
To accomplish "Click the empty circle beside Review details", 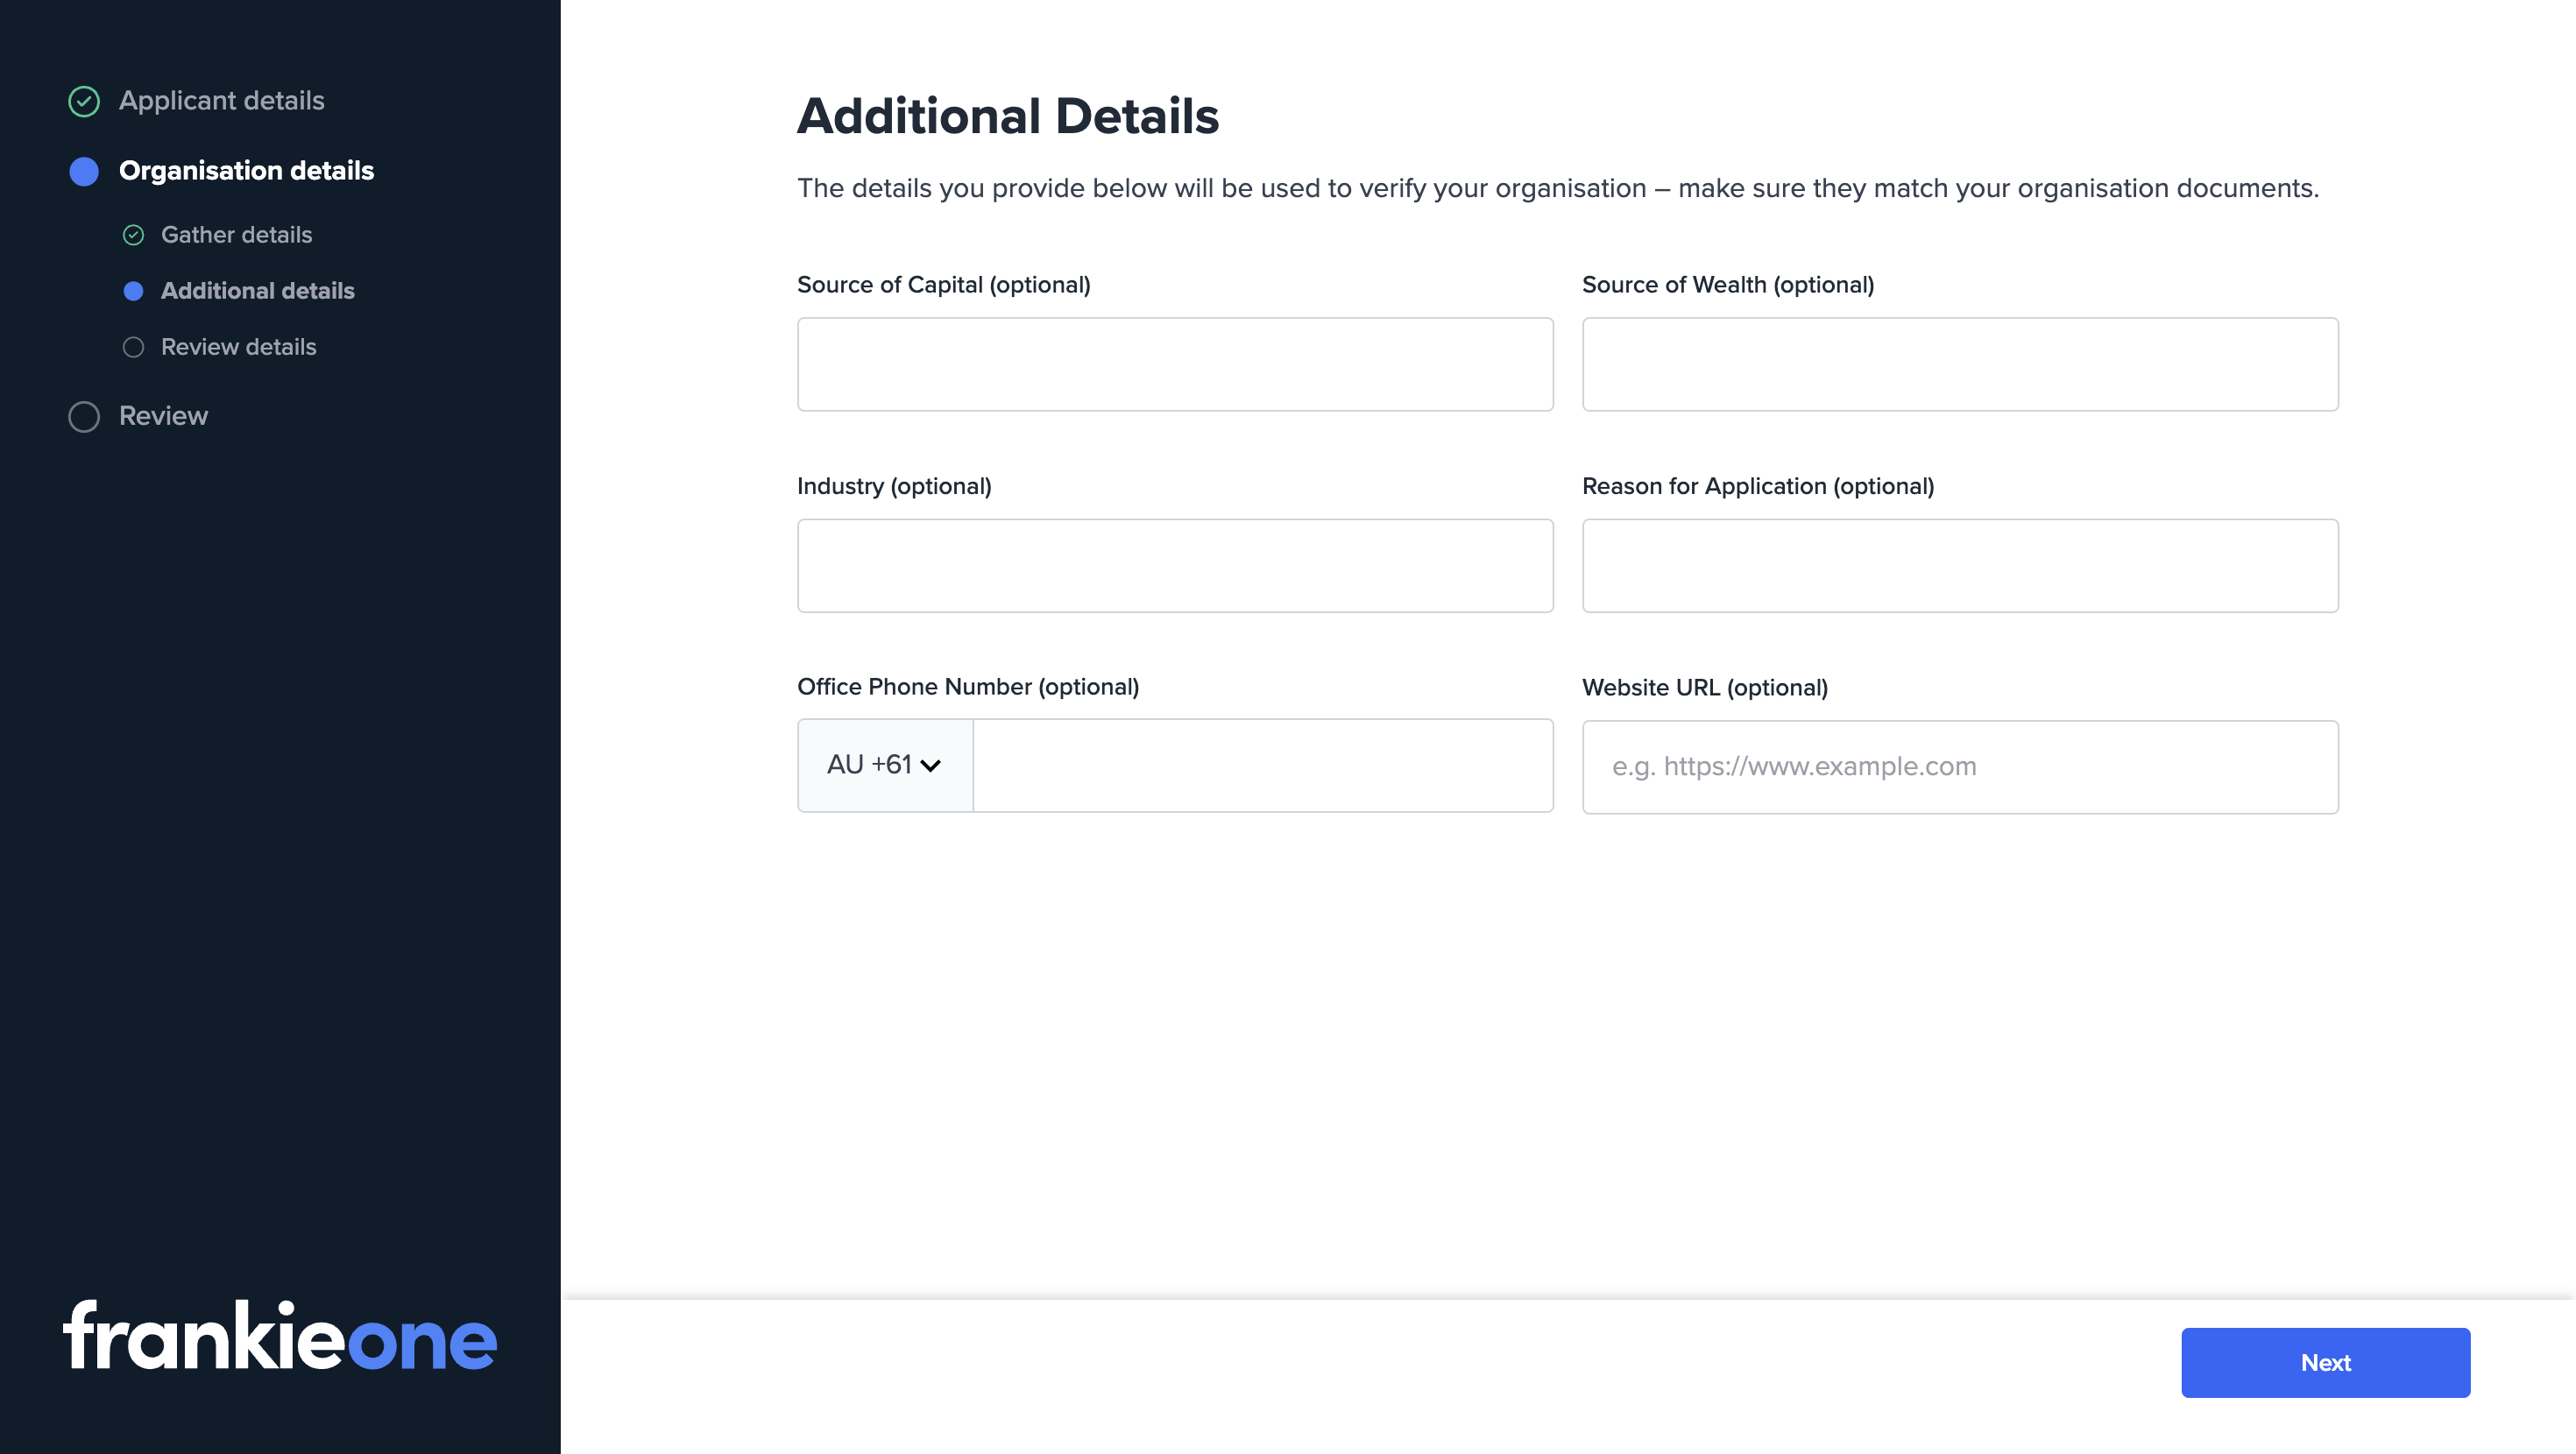I will point(134,346).
